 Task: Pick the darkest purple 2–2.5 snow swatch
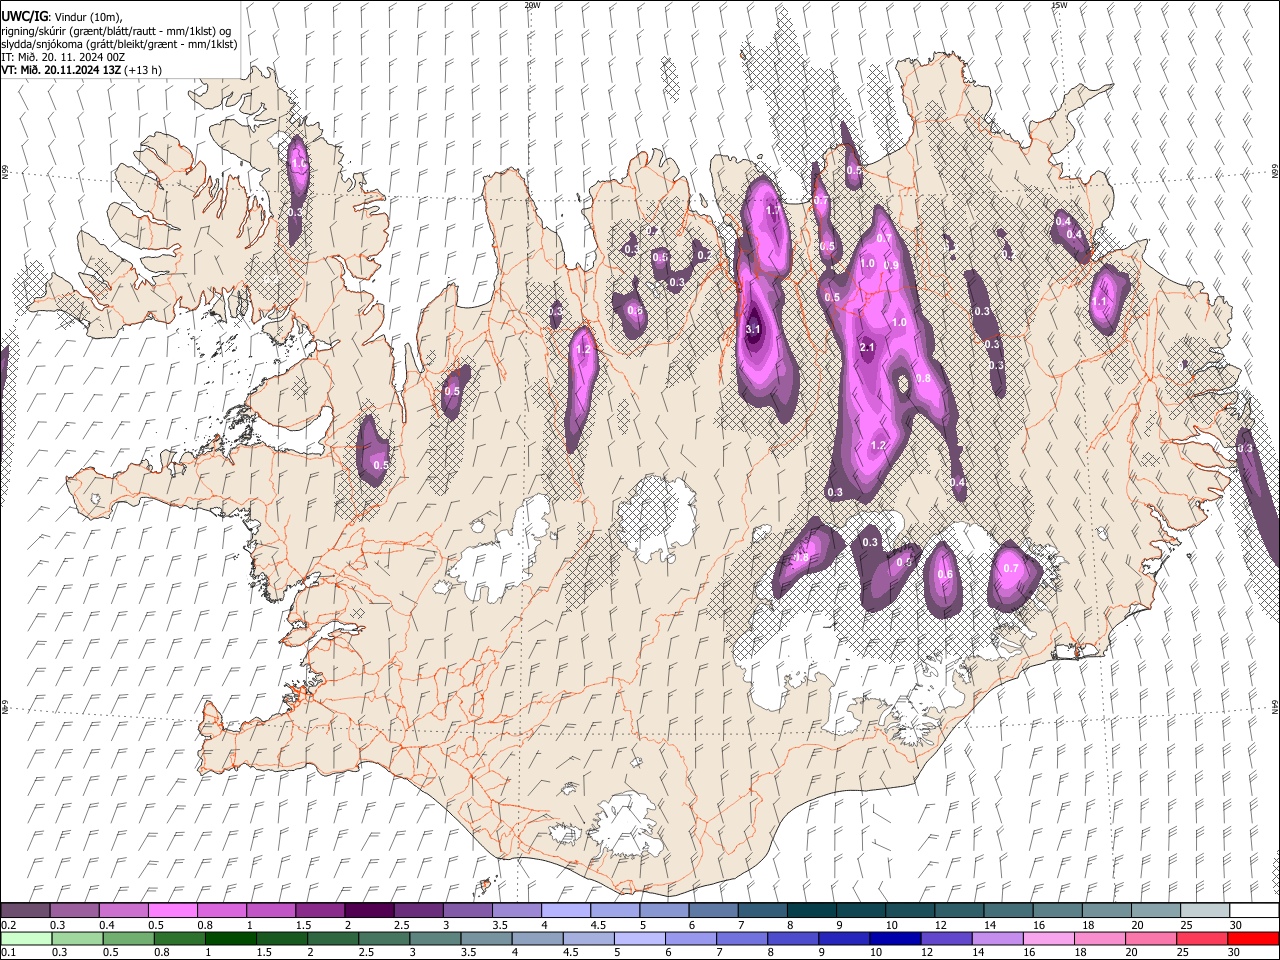click(x=369, y=911)
